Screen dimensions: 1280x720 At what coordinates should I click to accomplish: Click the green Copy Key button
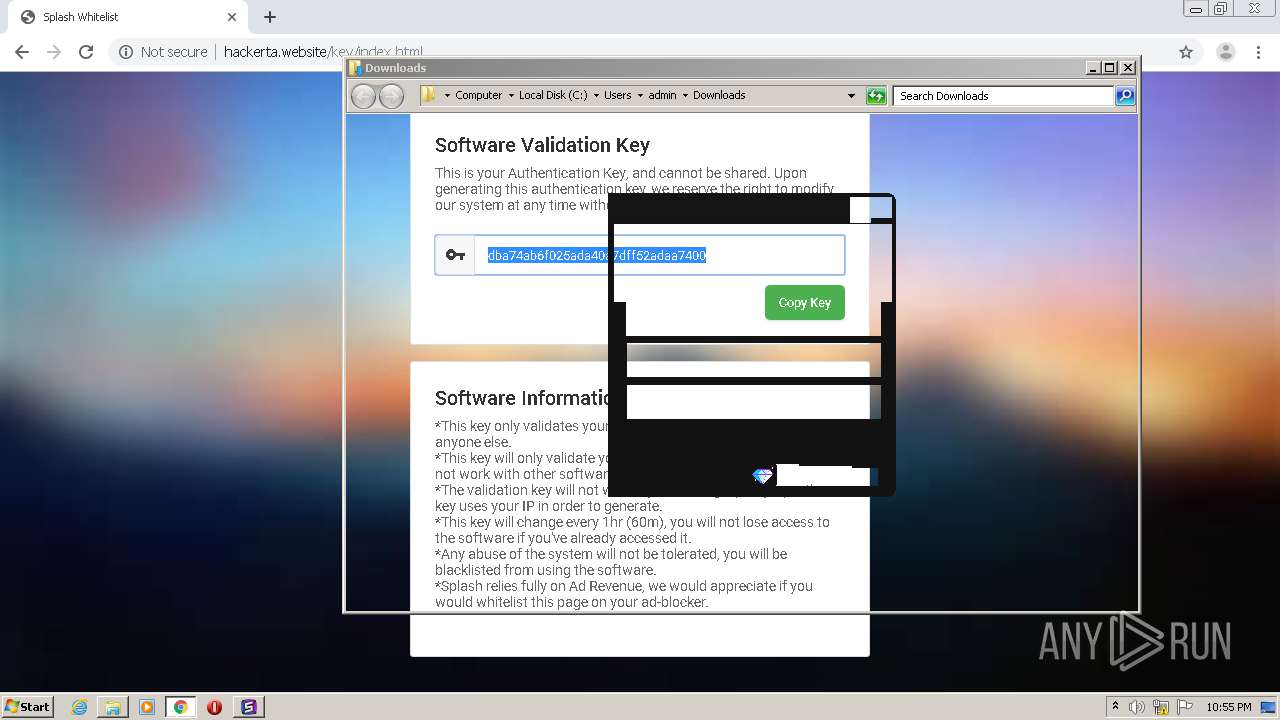(x=805, y=303)
